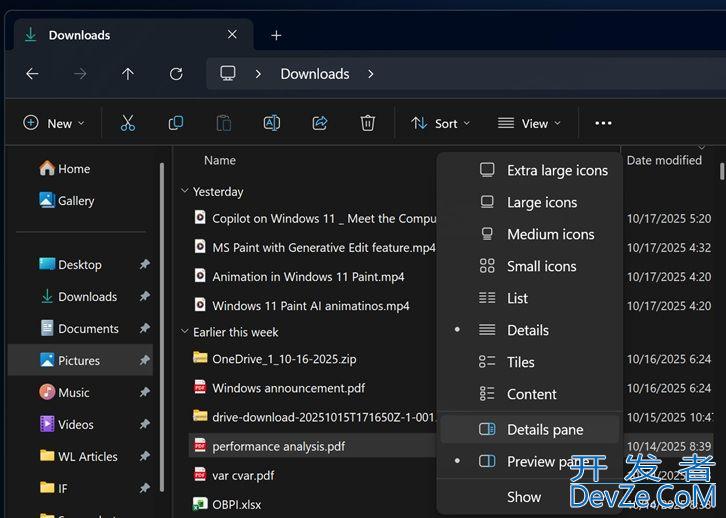The height and width of the screenshot is (518, 726).
Task: Choose Extra large icons view
Action: click(x=556, y=170)
